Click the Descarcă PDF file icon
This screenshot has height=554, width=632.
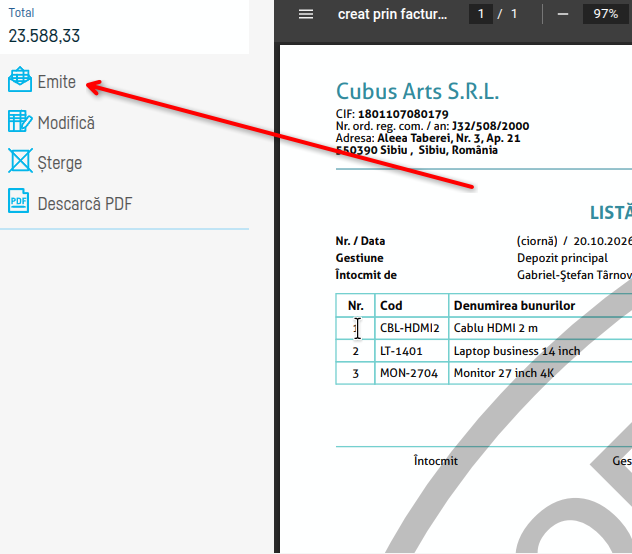(x=19, y=201)
